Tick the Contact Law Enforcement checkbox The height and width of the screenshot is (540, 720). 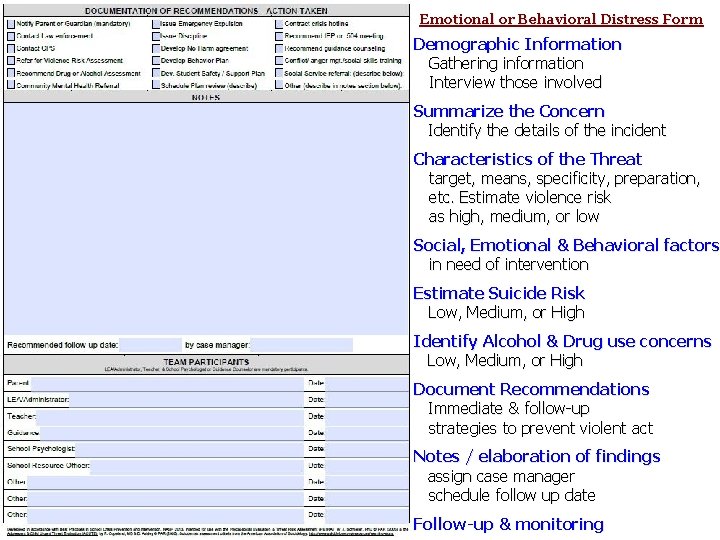point(11,36)
